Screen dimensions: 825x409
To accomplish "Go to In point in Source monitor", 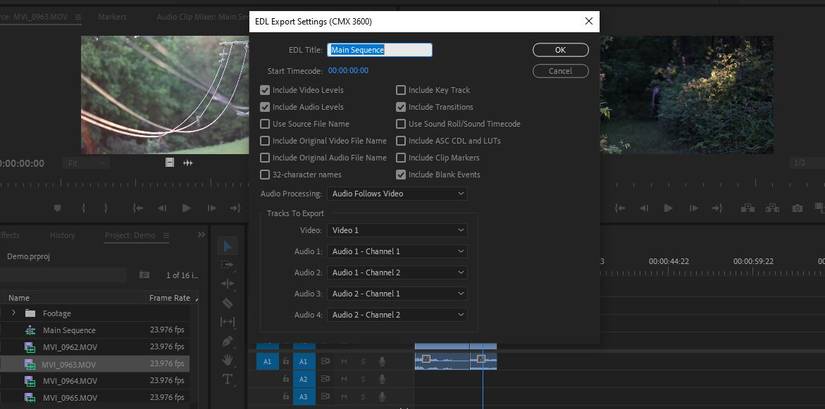I will [138, 208].
